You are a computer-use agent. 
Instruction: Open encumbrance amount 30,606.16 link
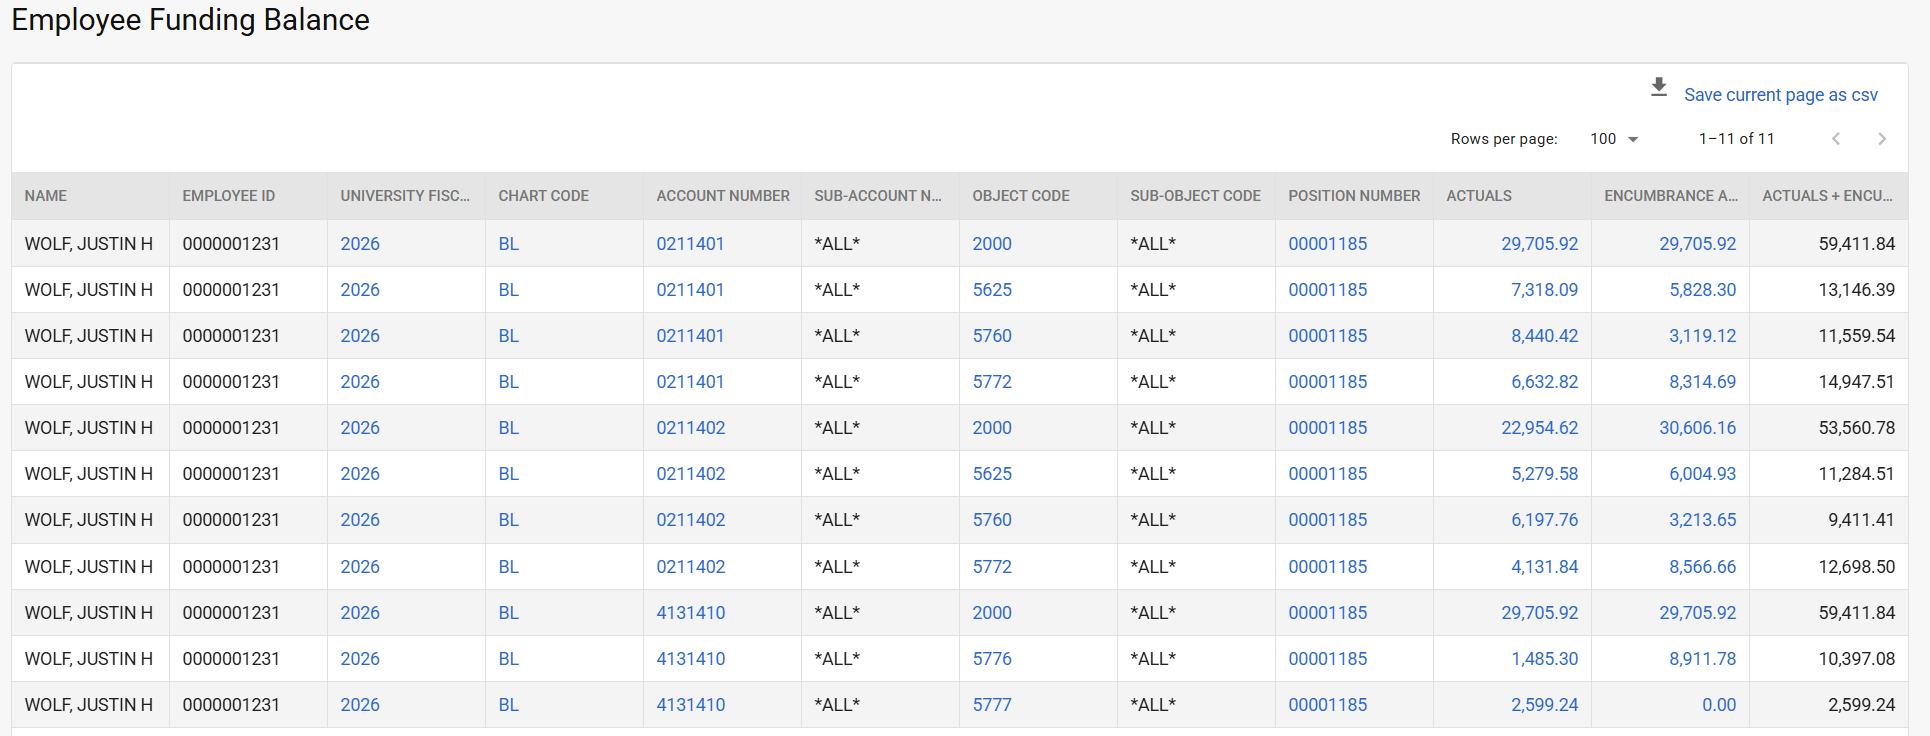point(1697,428)
